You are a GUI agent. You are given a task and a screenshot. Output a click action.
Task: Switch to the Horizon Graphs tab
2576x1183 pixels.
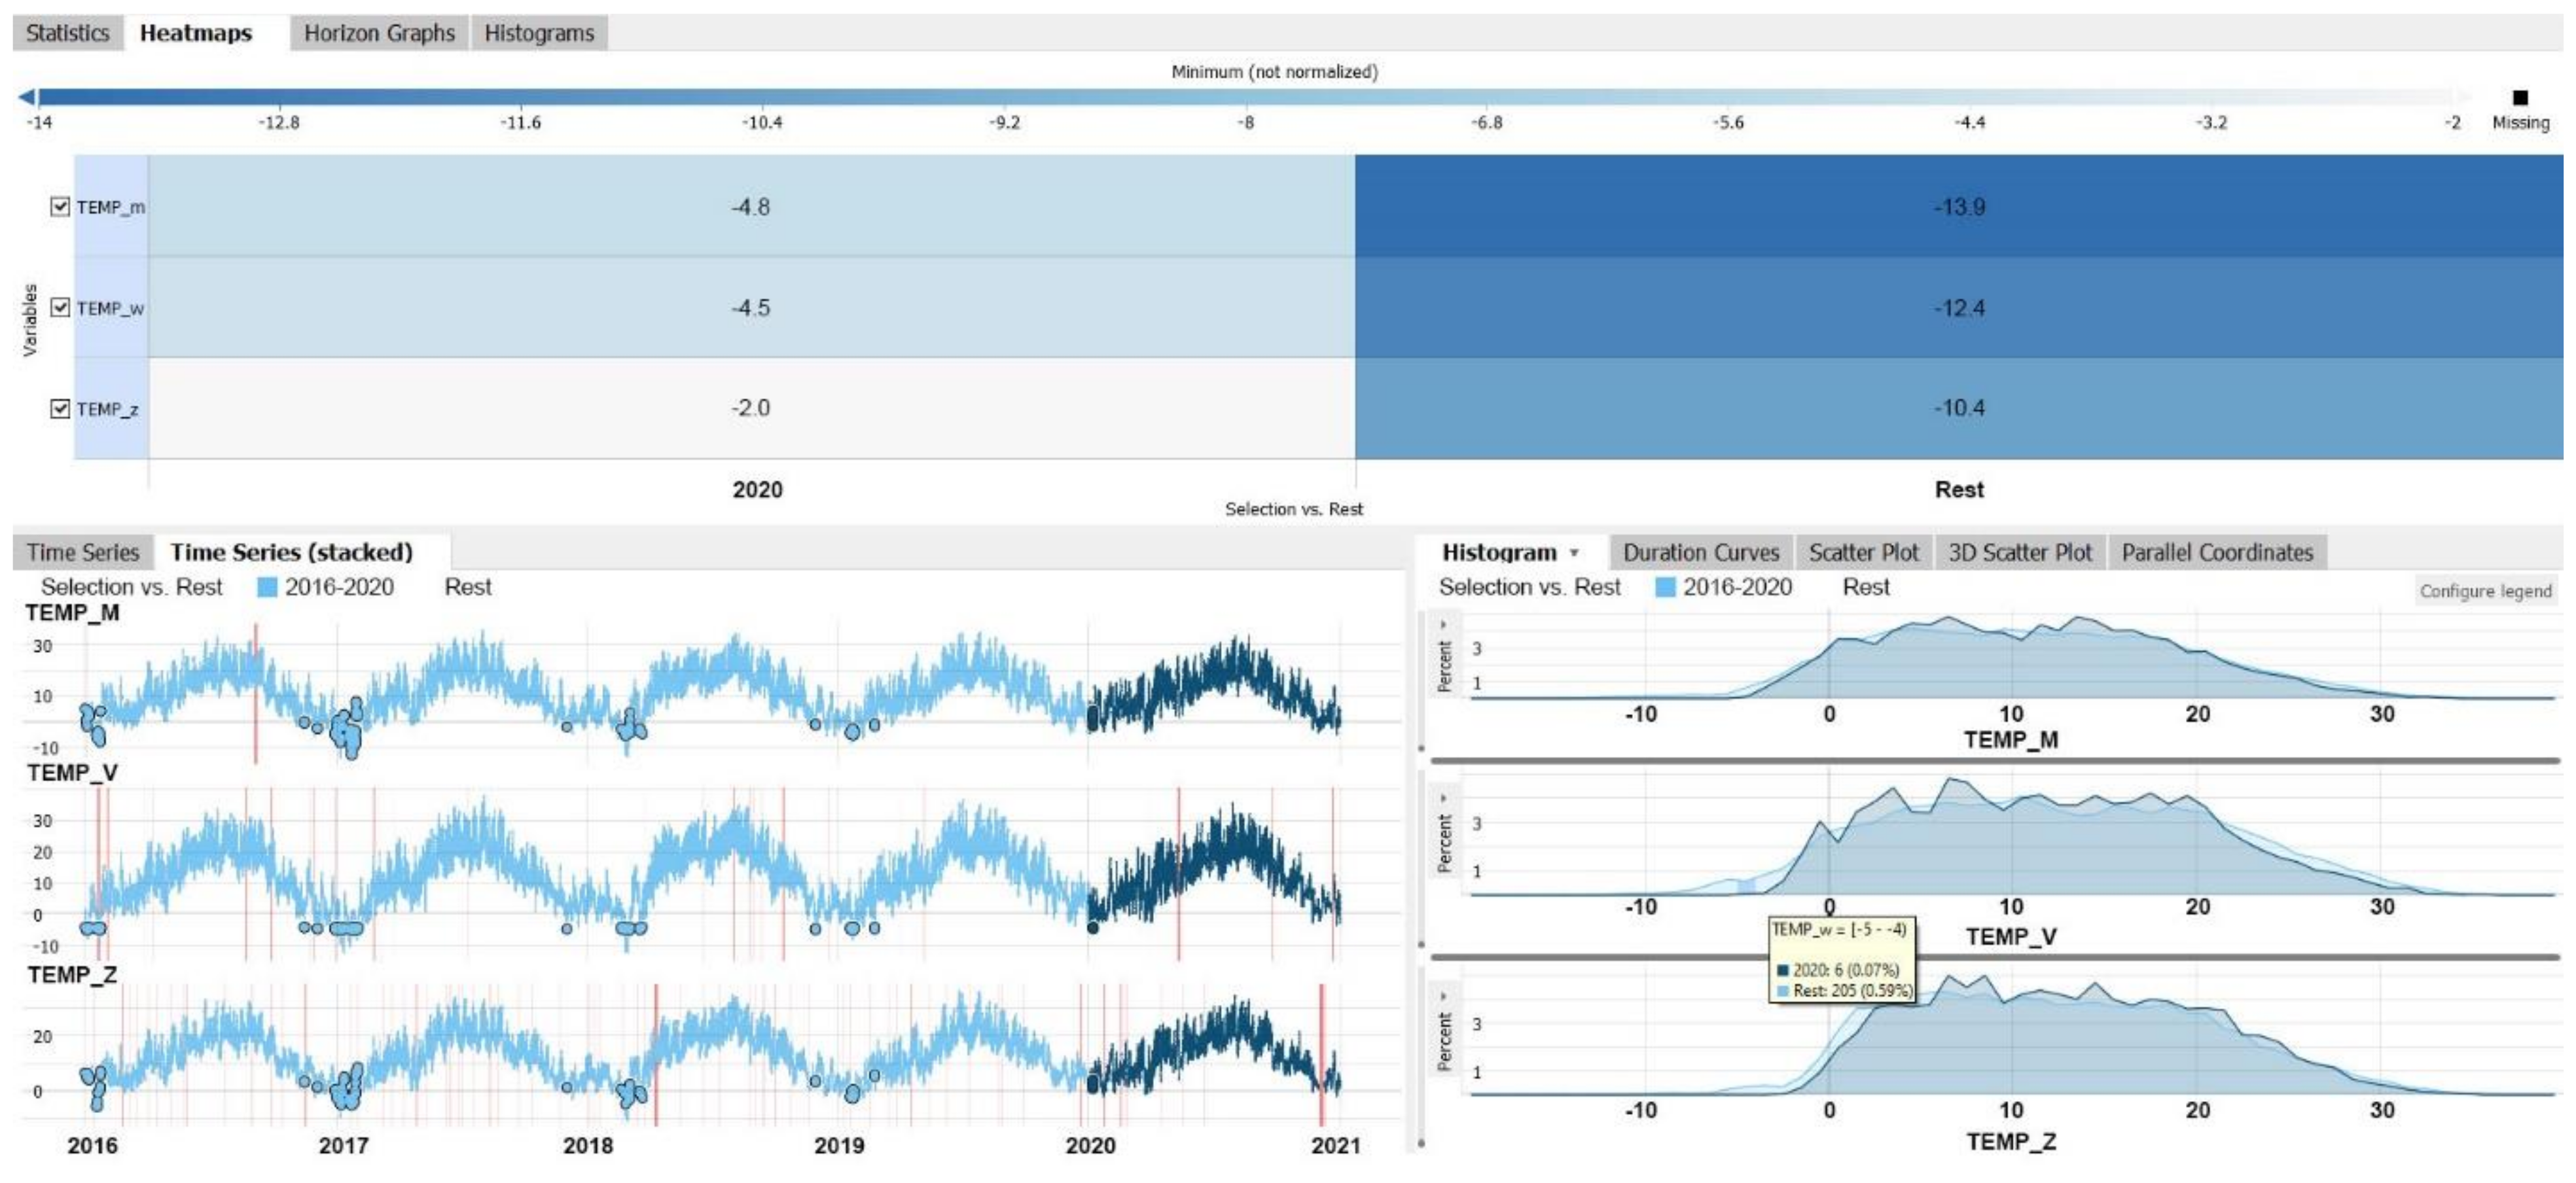pyautogui.click(x=379, y=33)
